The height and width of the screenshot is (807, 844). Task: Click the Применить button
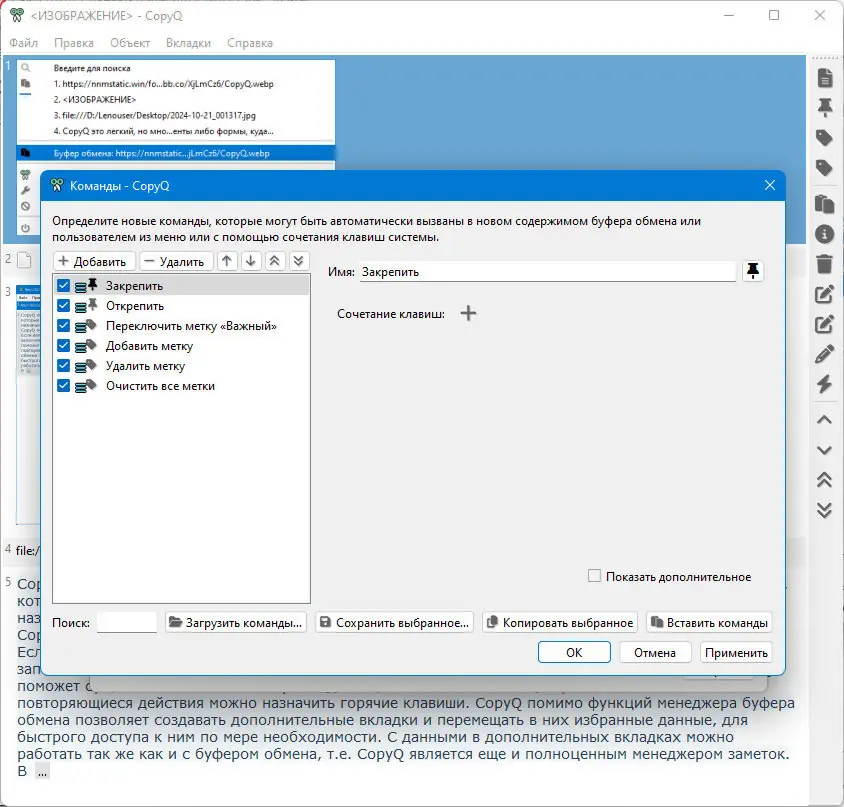(x=736, y=652)
